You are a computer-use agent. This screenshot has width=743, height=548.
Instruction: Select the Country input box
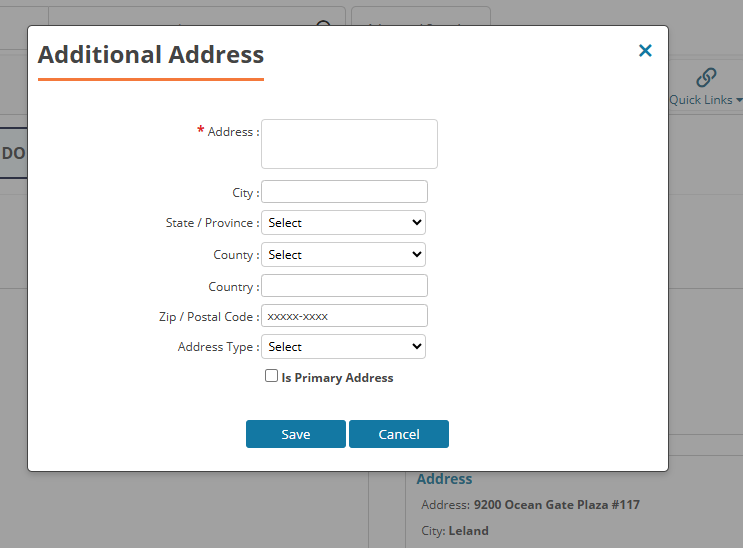[x=344, y=286]
